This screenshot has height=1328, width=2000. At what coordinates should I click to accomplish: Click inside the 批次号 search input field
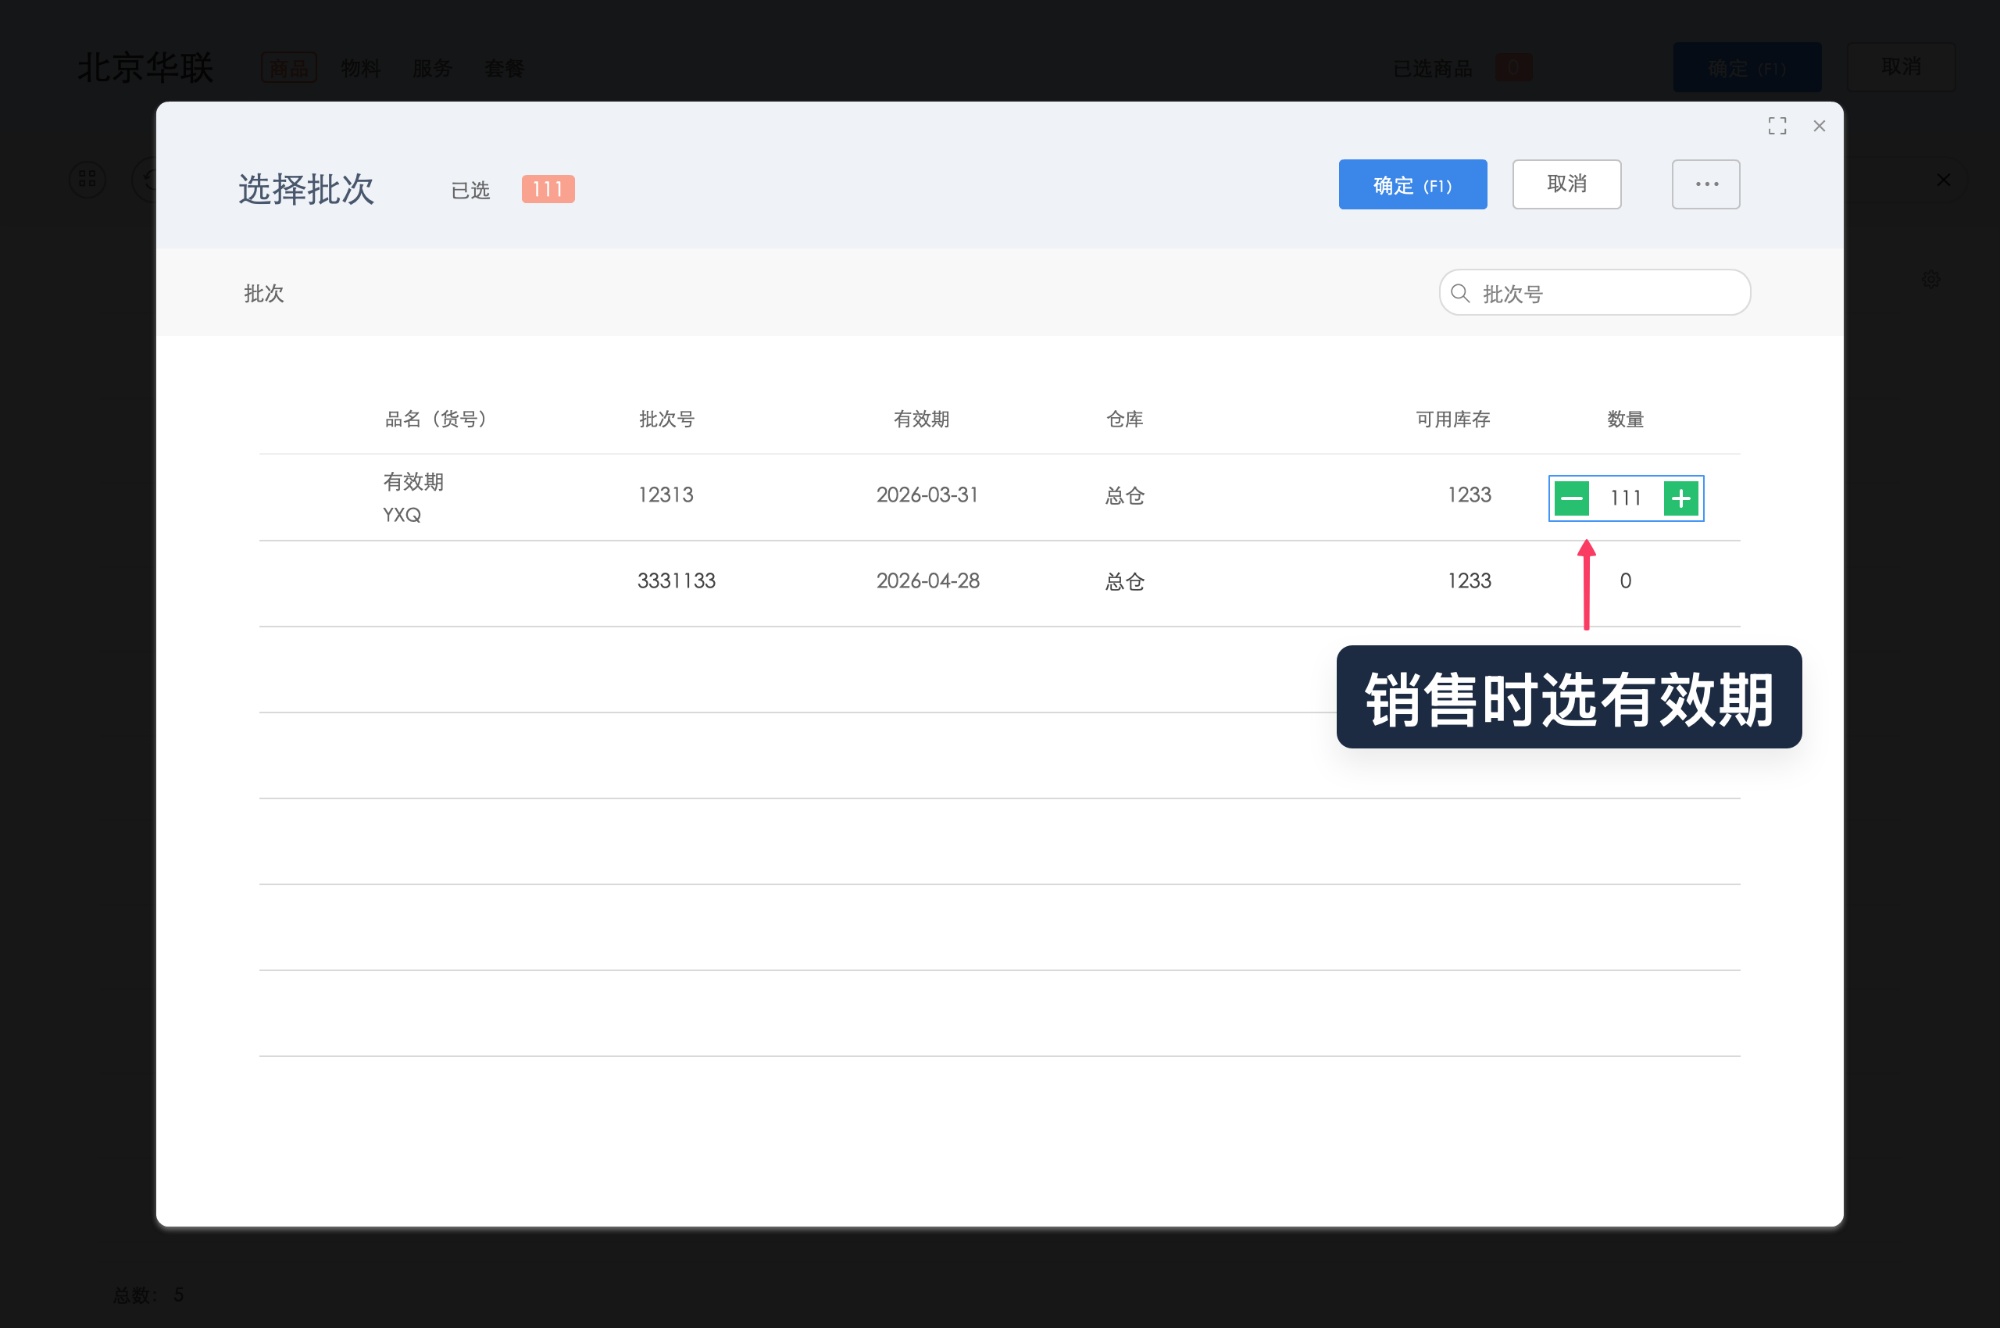tap(1600, 293)
